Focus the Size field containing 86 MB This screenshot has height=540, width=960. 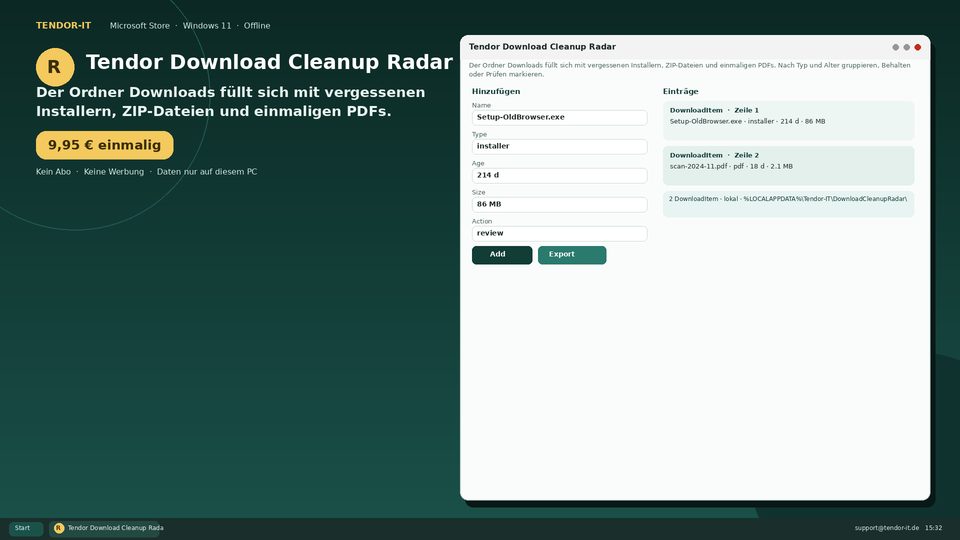[x=560, y=204]
